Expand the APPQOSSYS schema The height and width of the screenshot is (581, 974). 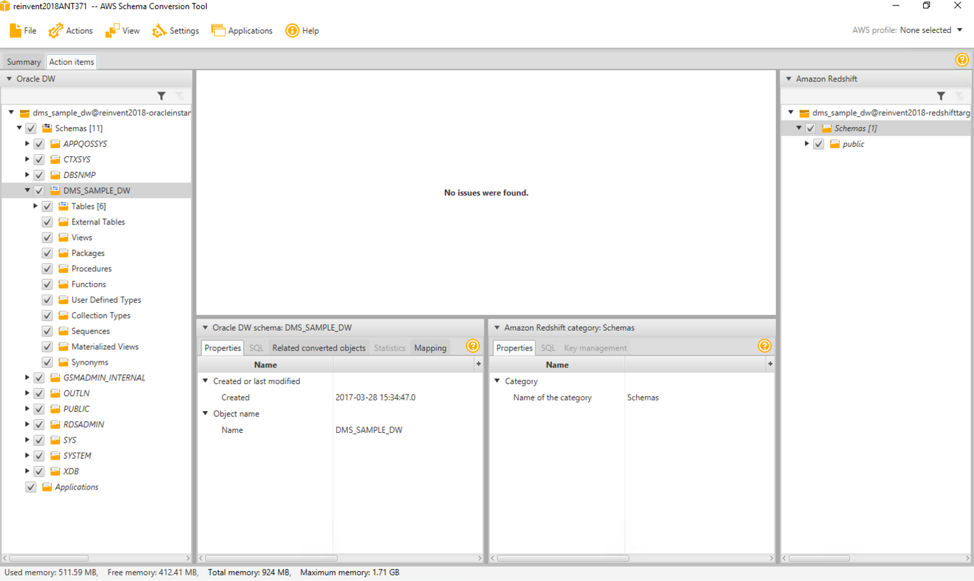click(27, 144)
